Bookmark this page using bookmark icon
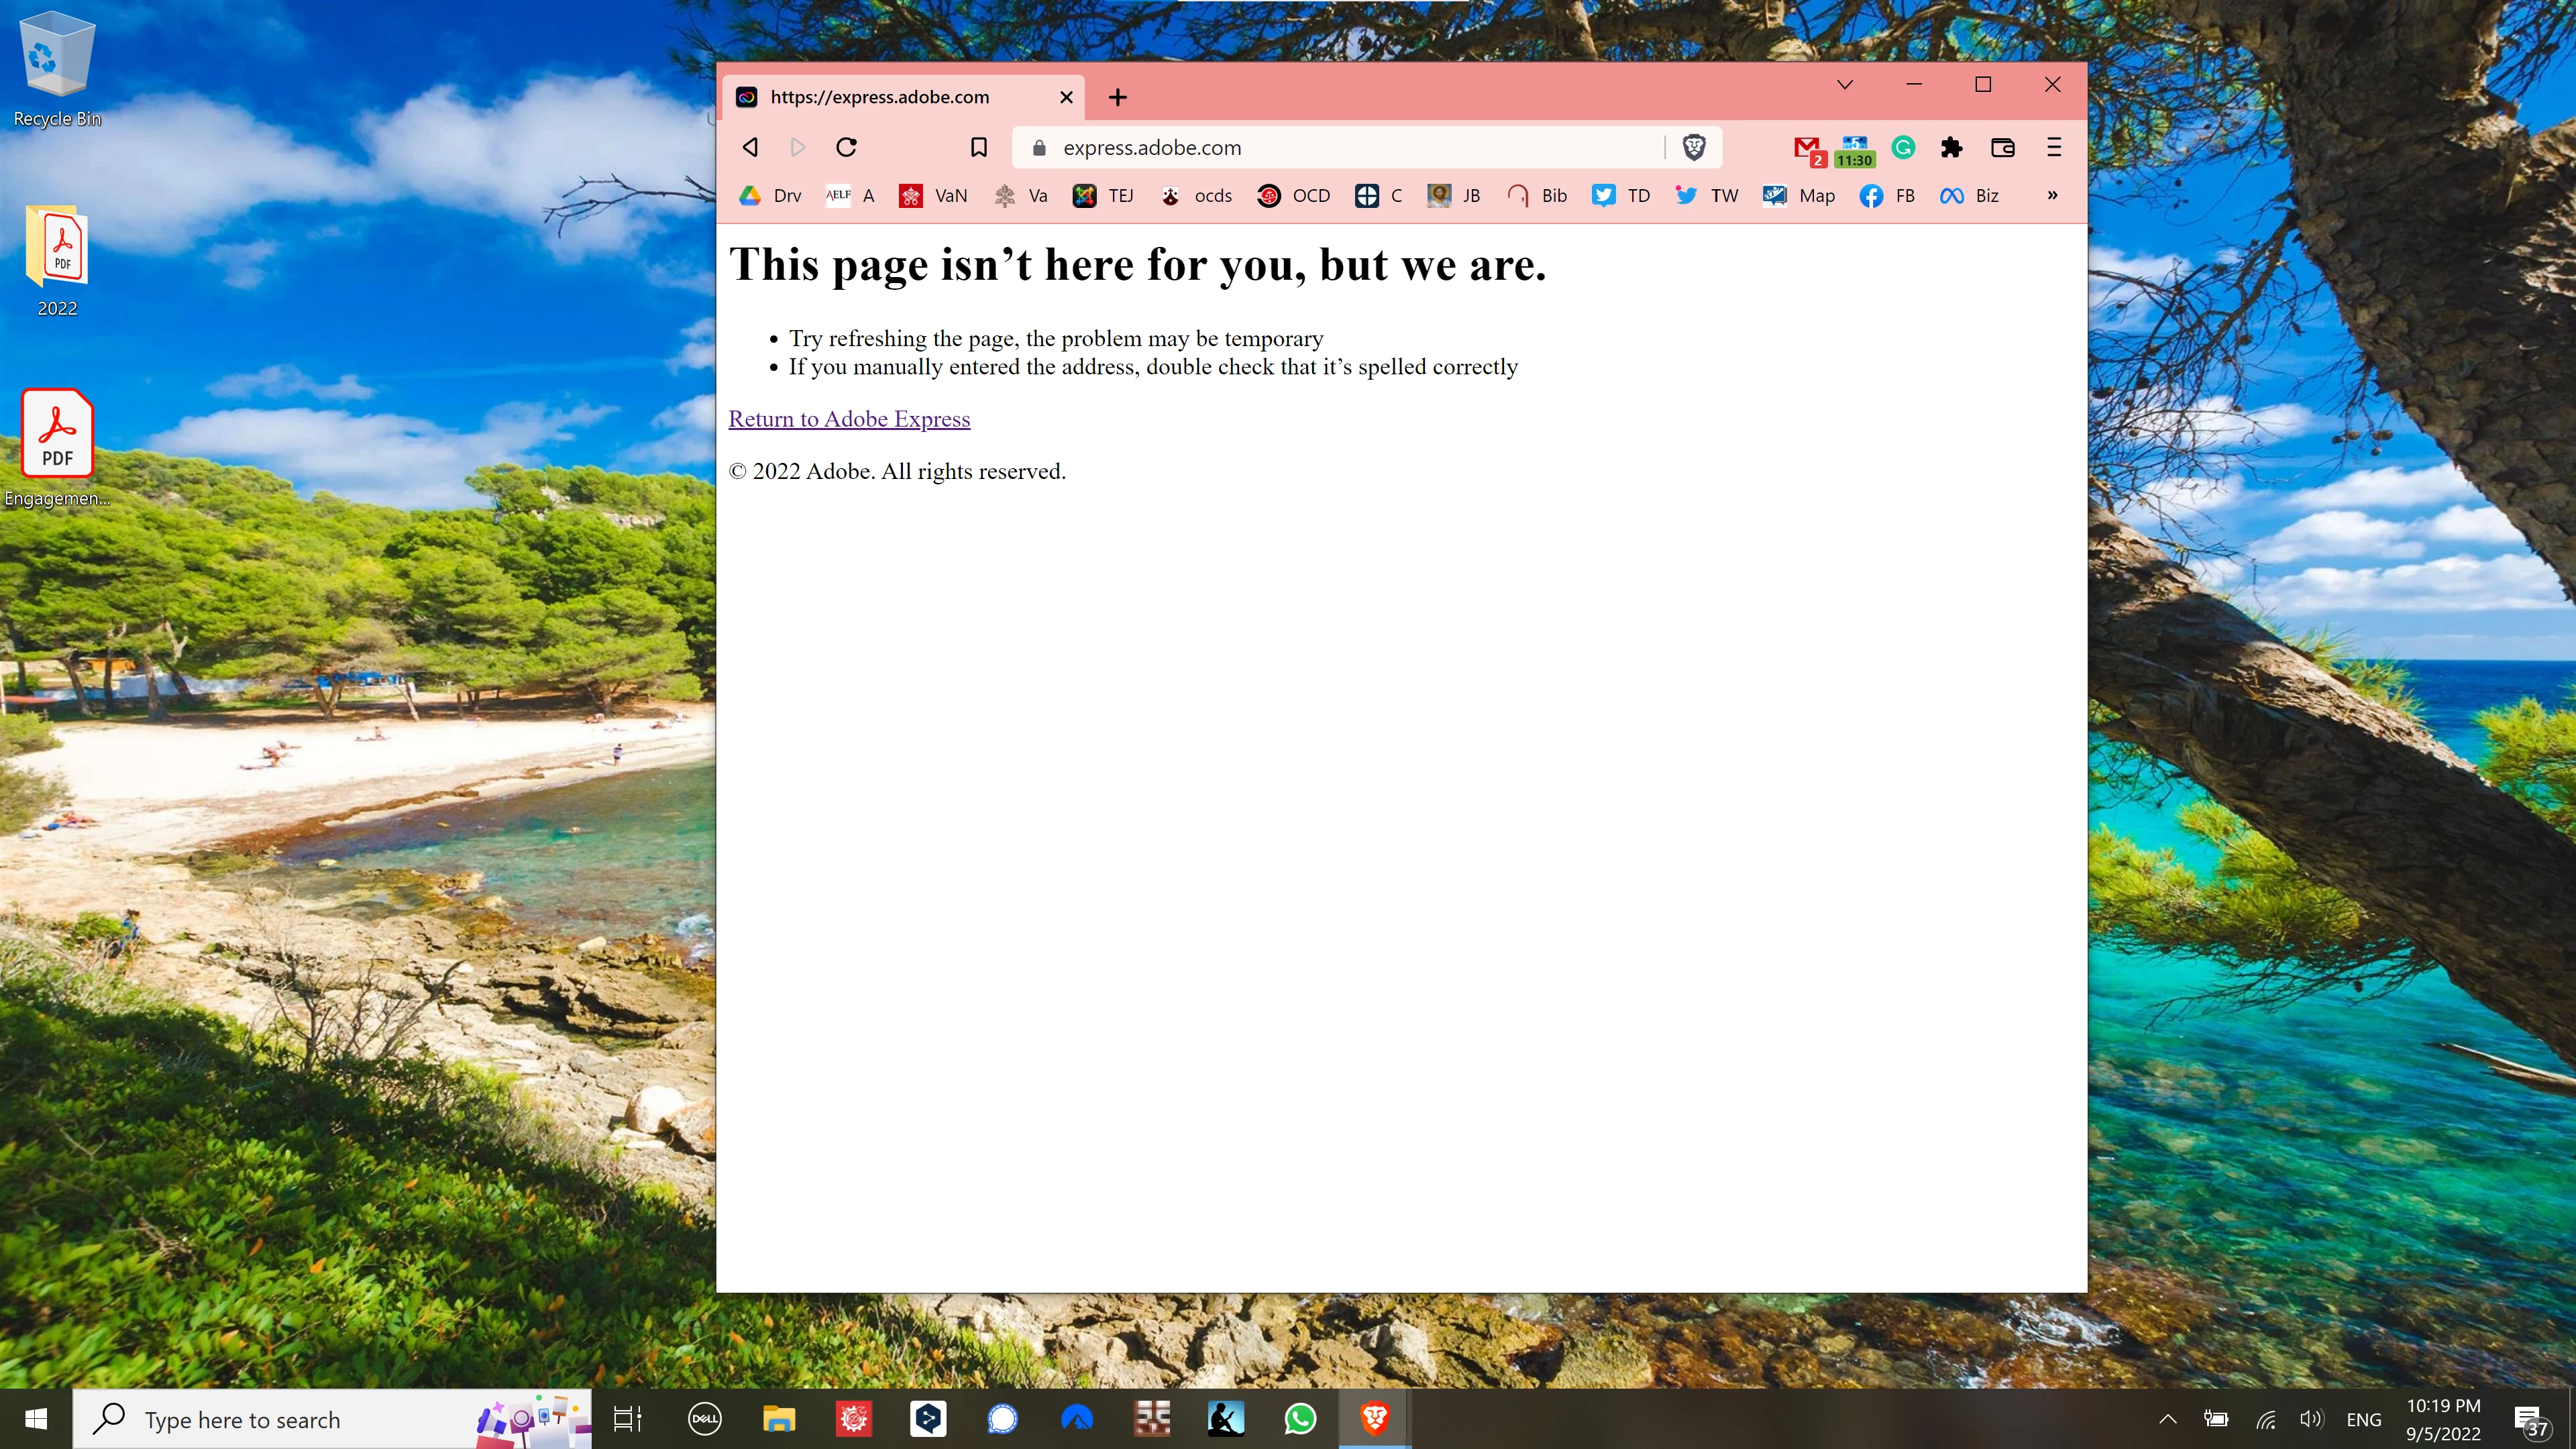 978,148
